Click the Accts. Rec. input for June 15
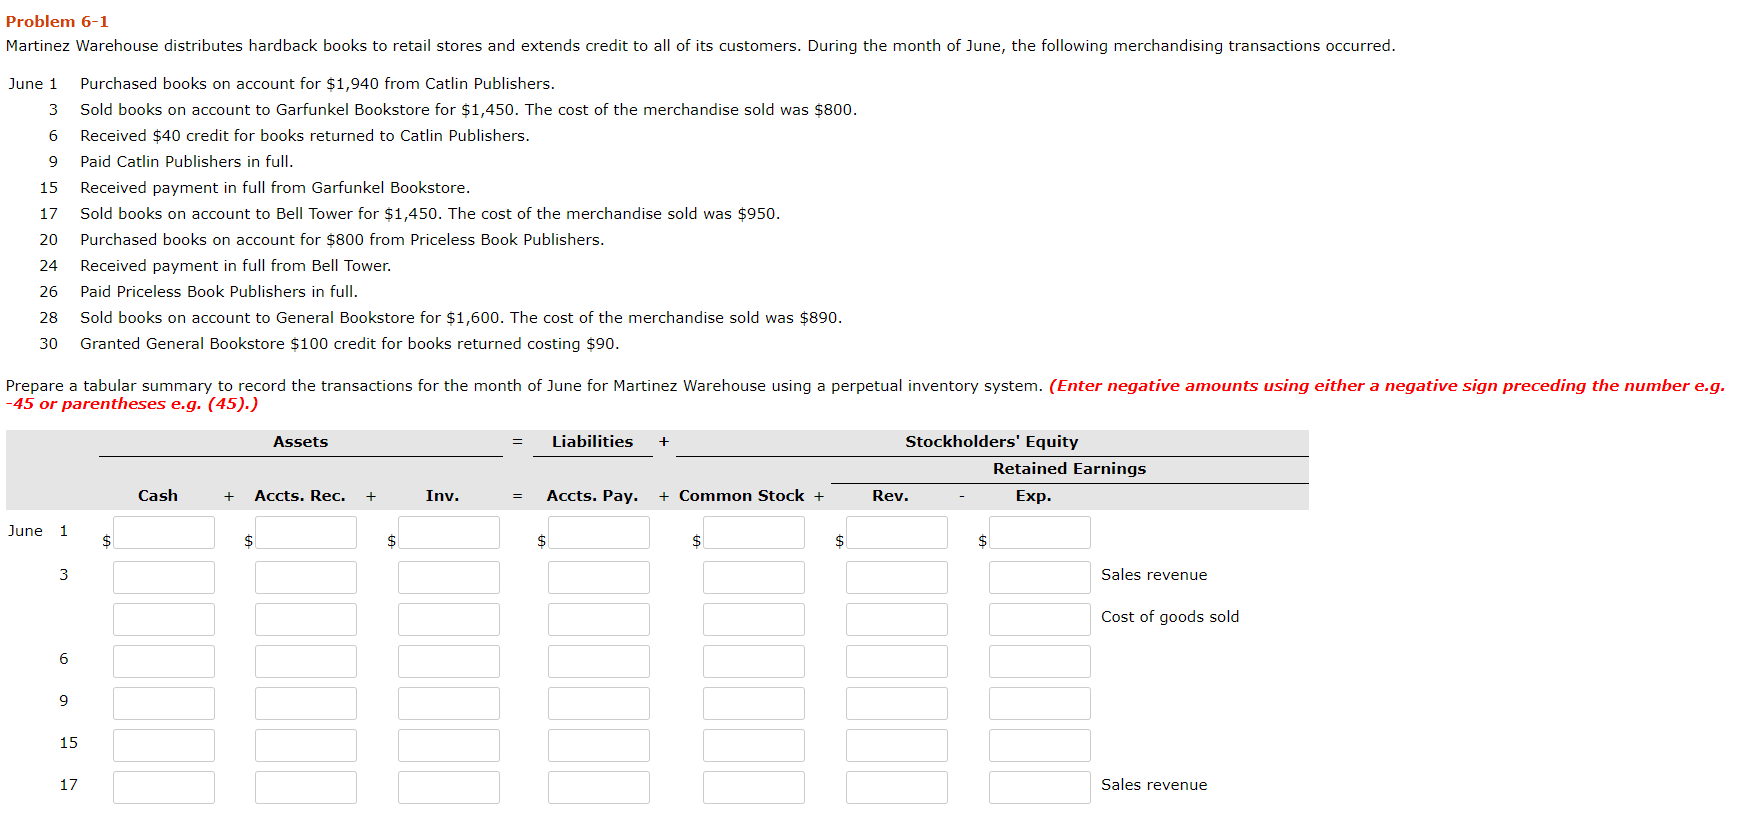The height and width of the screenshot is (813, 1758). pyautogui.click(x=306, y=745)
